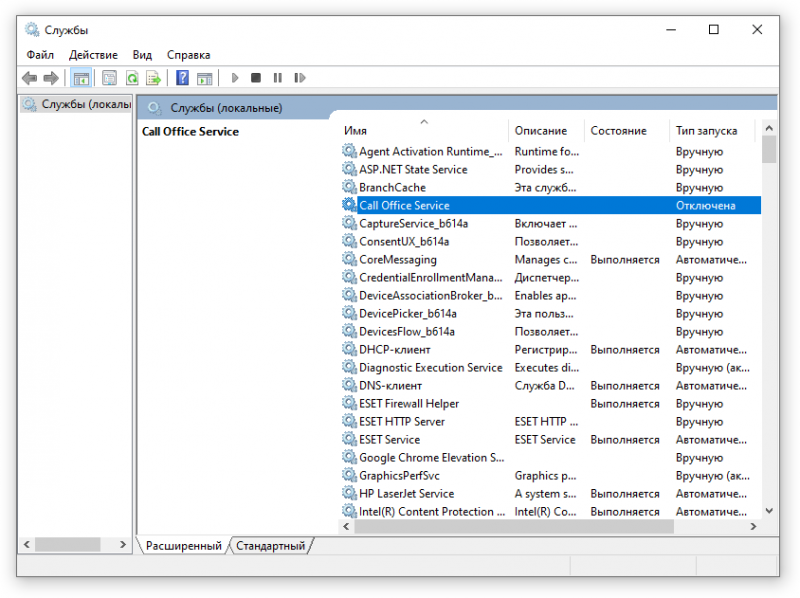This screenshot has width=800, height=598.
Task: Switch to the Расширенный tab
Action: [x=184, y=546]
